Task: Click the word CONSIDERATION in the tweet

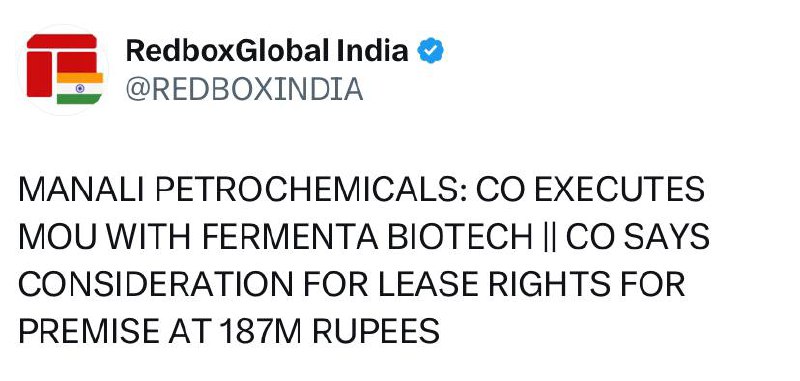Action: [x=156, y=284]
